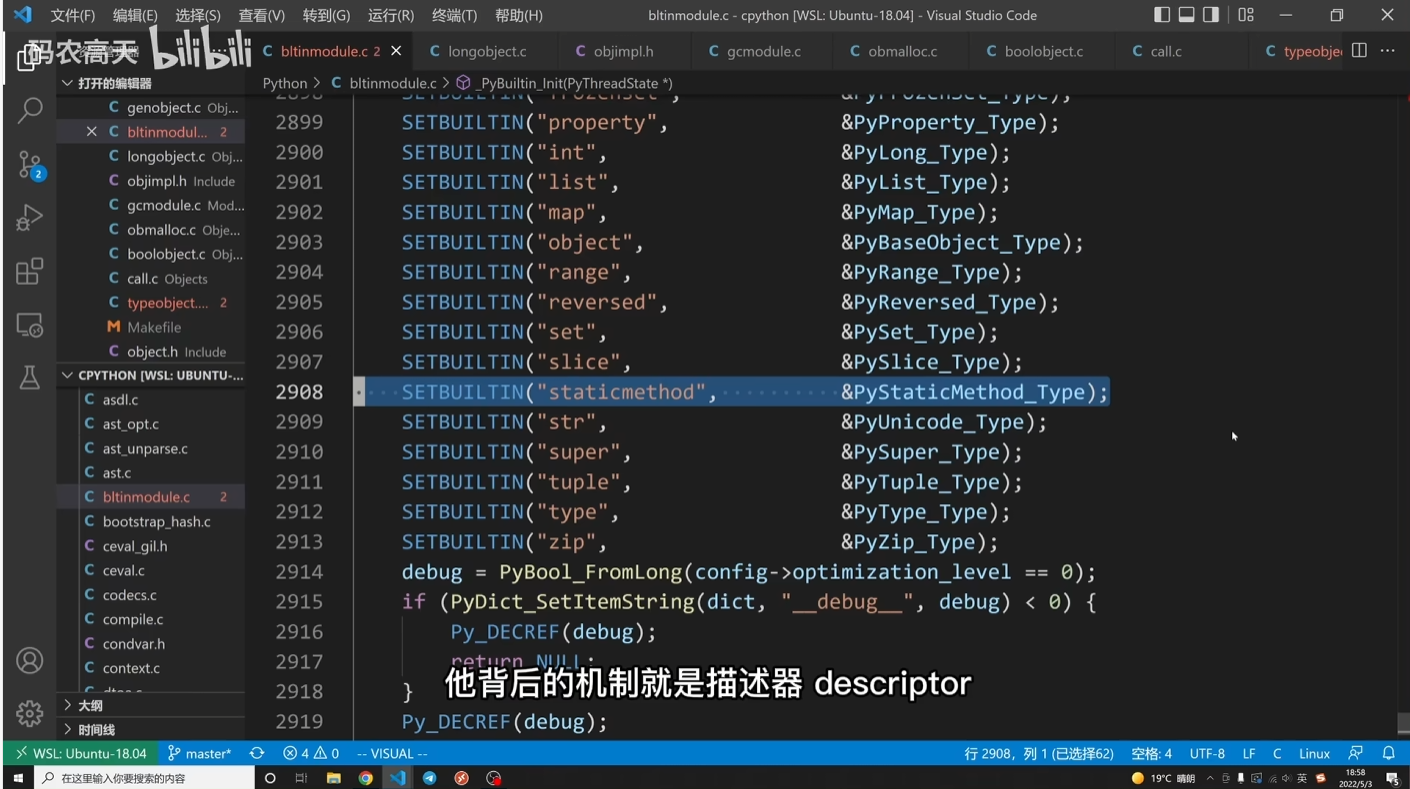Collapse the 打开的编辑器 section
The image size is (1410, 789).
pos(68,83)
